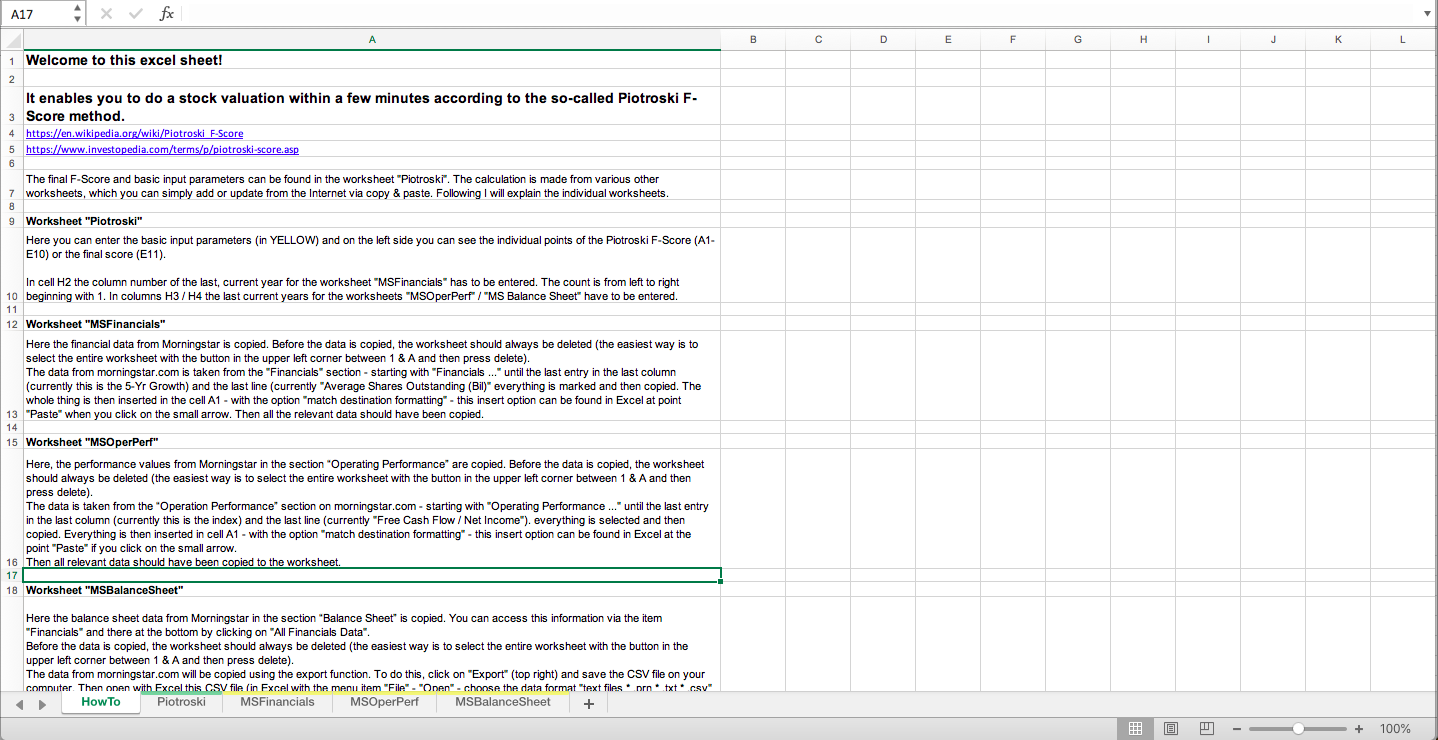
Task: Click the zoom in plus button
Action: [1359, 729]
